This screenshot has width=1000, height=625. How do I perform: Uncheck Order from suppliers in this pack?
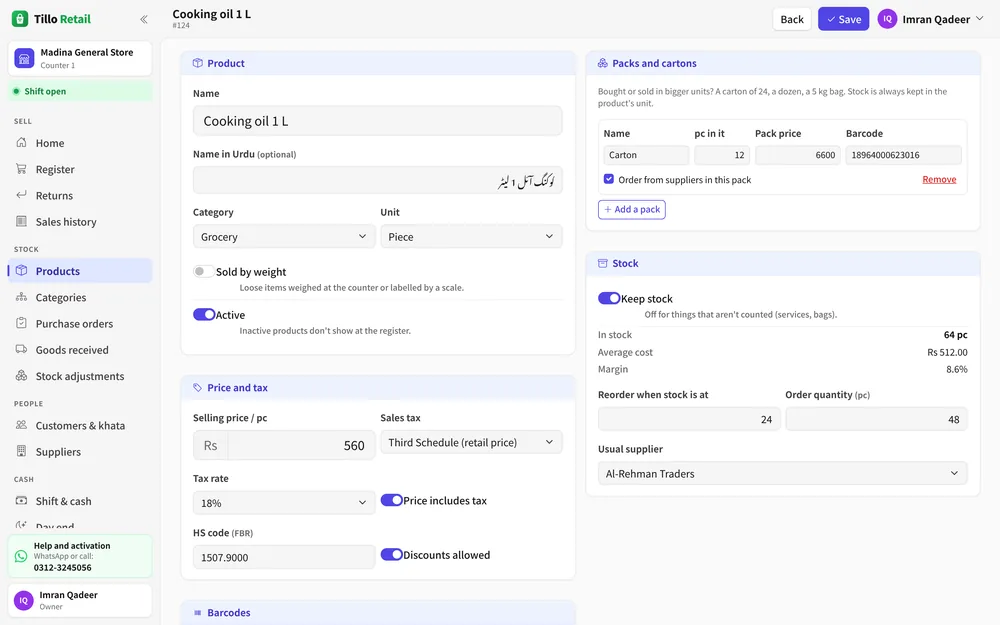click(x=609, y=179)
